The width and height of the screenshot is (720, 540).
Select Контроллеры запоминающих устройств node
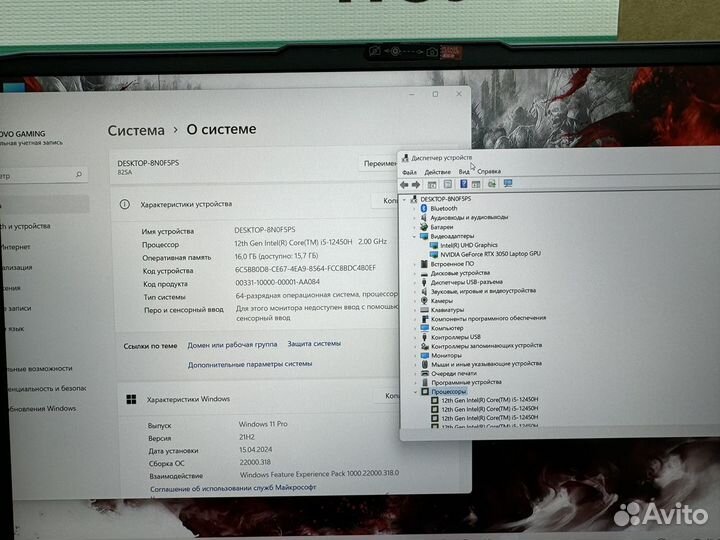487,345
